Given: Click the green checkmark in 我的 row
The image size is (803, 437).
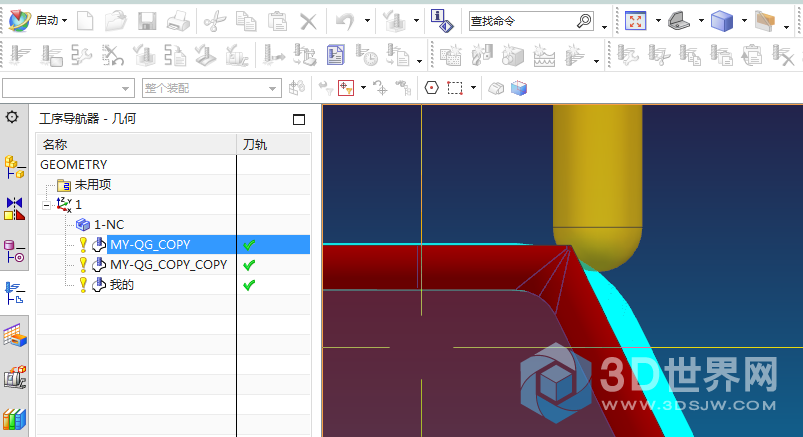Looking at the screenshot, I should pyautogui.click(x=249, y=285).
